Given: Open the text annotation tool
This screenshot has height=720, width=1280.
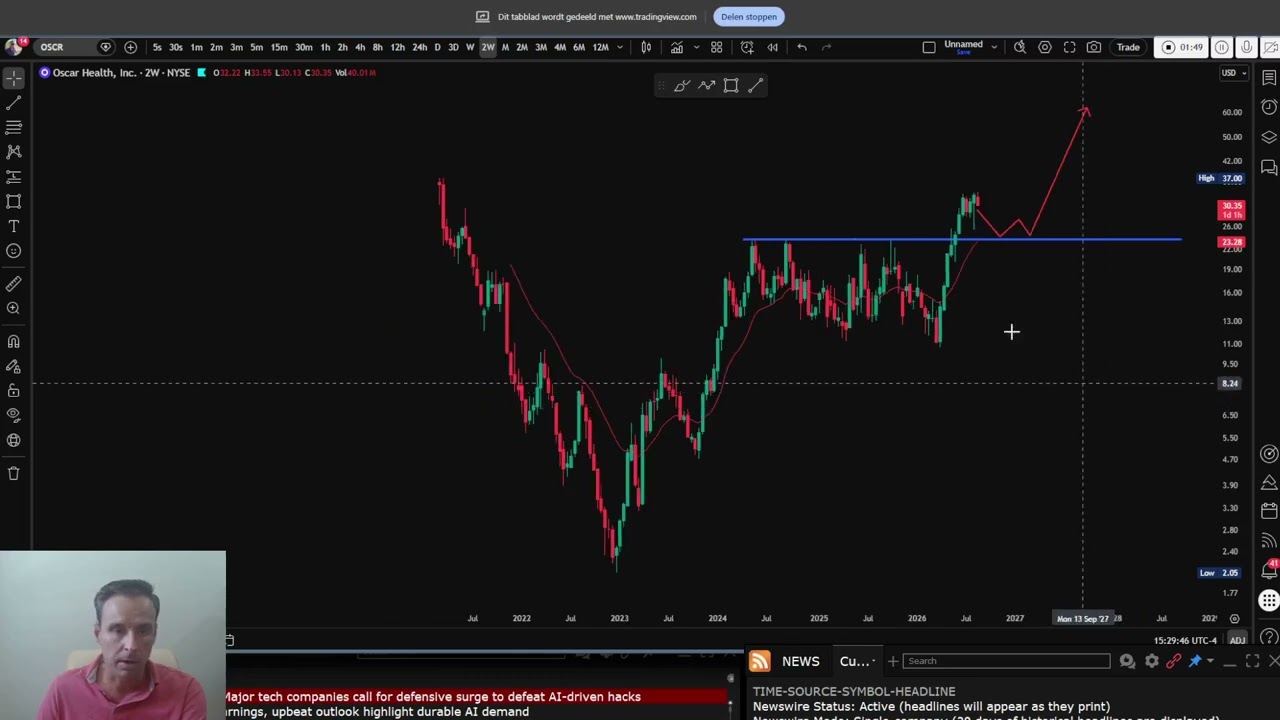Looking at the screenshot, I should click(x=14, y=226).
